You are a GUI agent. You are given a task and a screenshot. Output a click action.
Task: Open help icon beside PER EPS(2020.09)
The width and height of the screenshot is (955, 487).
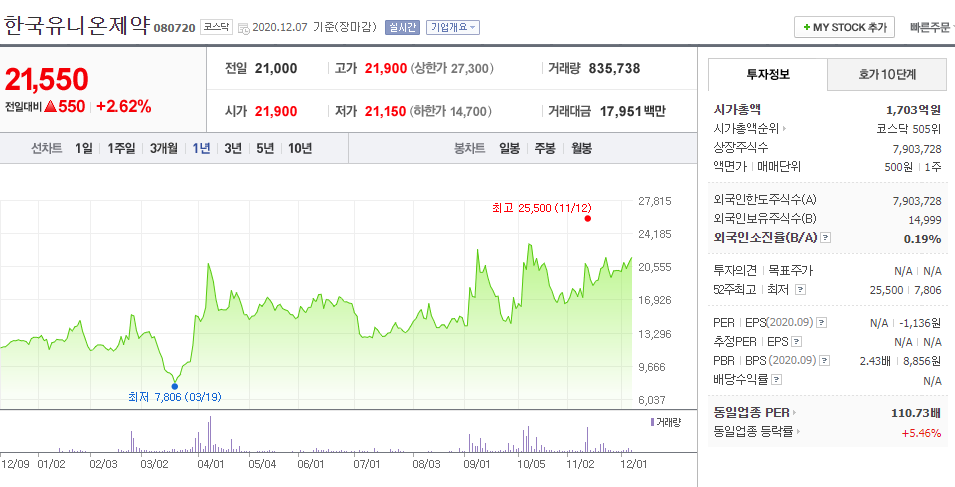822,323
